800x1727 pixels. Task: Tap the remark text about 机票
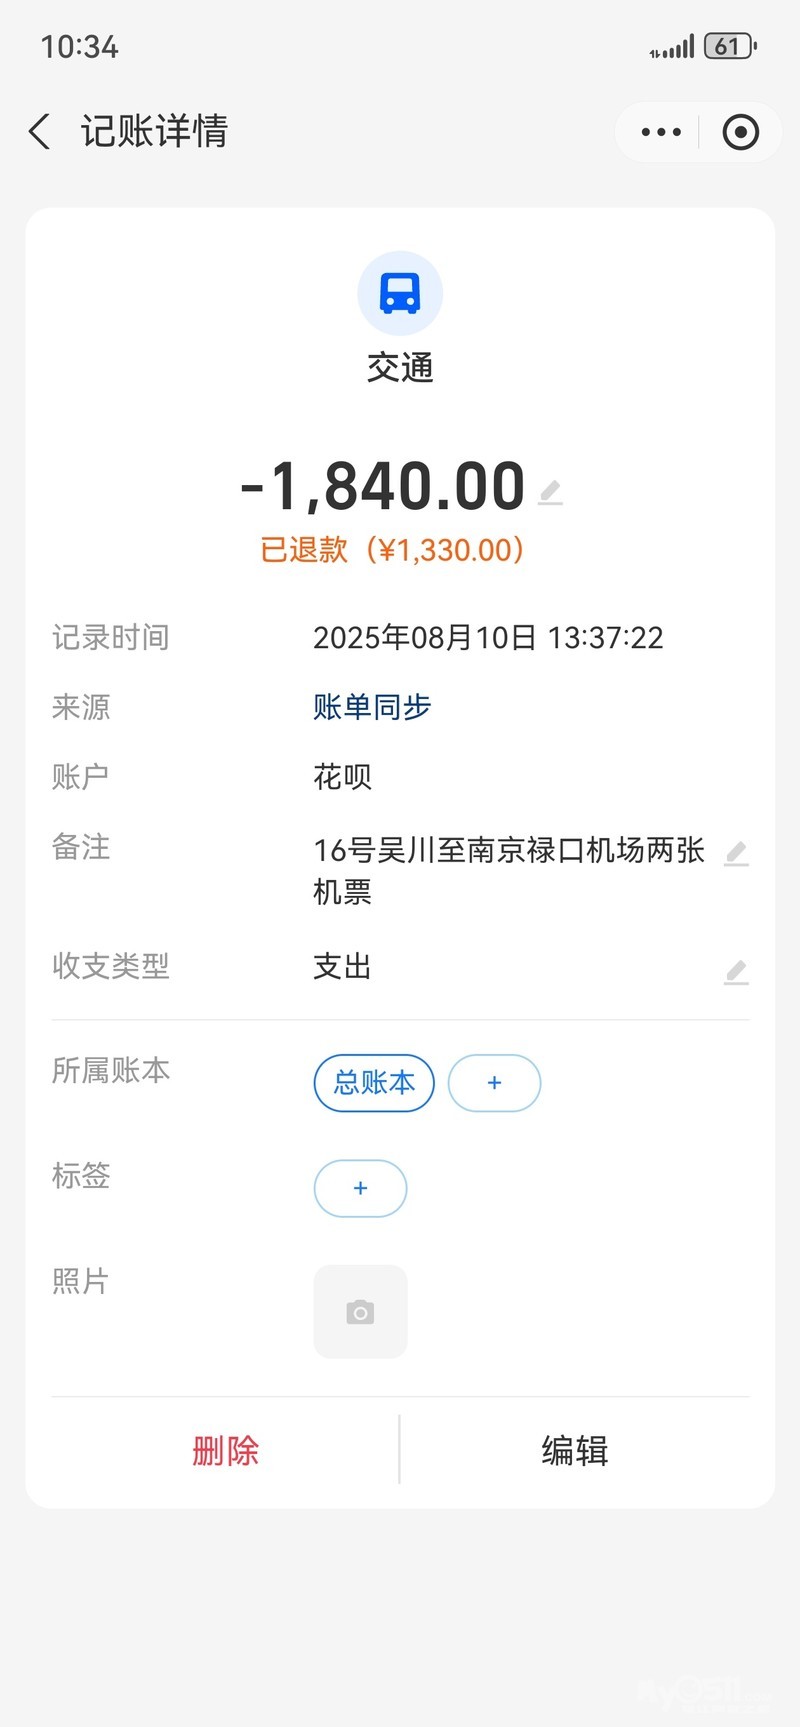[x=508, y=869]
